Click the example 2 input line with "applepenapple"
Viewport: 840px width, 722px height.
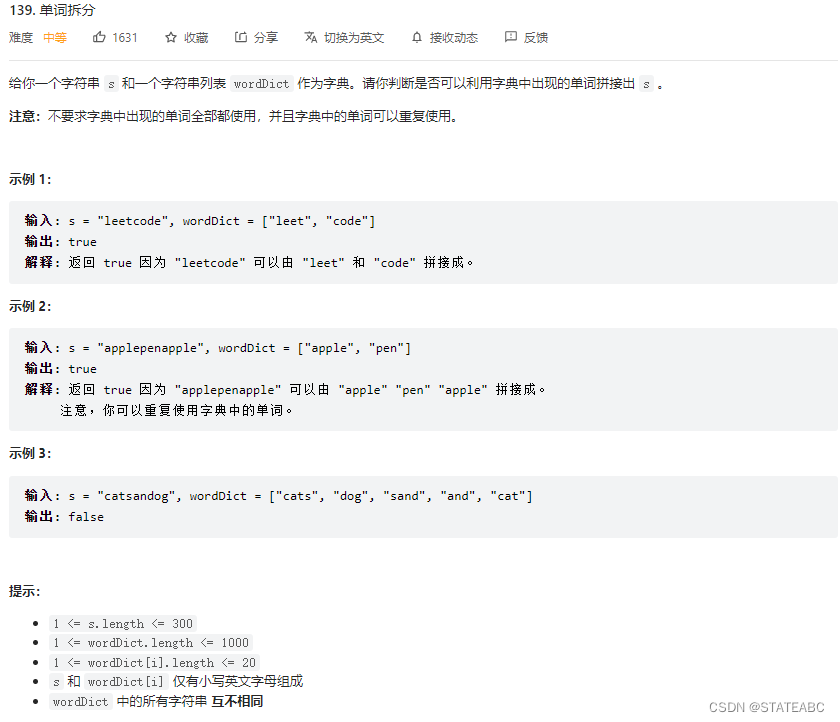pos(218,348)
